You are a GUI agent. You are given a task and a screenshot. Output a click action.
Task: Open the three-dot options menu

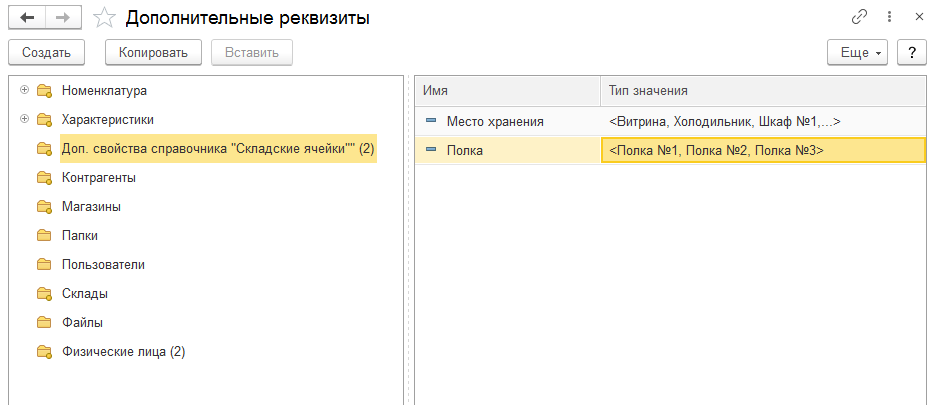889,17
